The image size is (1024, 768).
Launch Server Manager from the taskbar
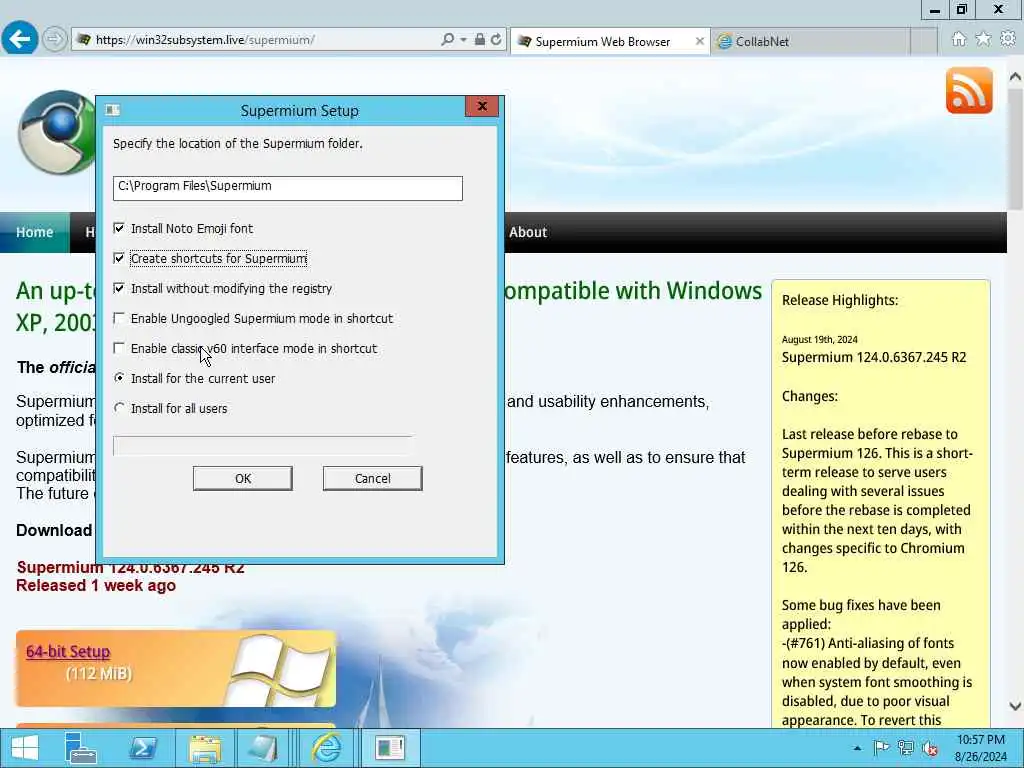coord(81,748)
